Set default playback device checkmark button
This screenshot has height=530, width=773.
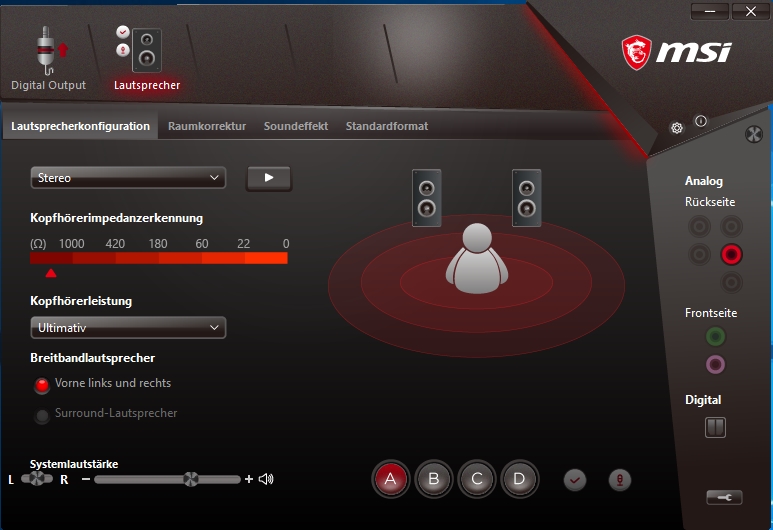click(x=575, y=480)
